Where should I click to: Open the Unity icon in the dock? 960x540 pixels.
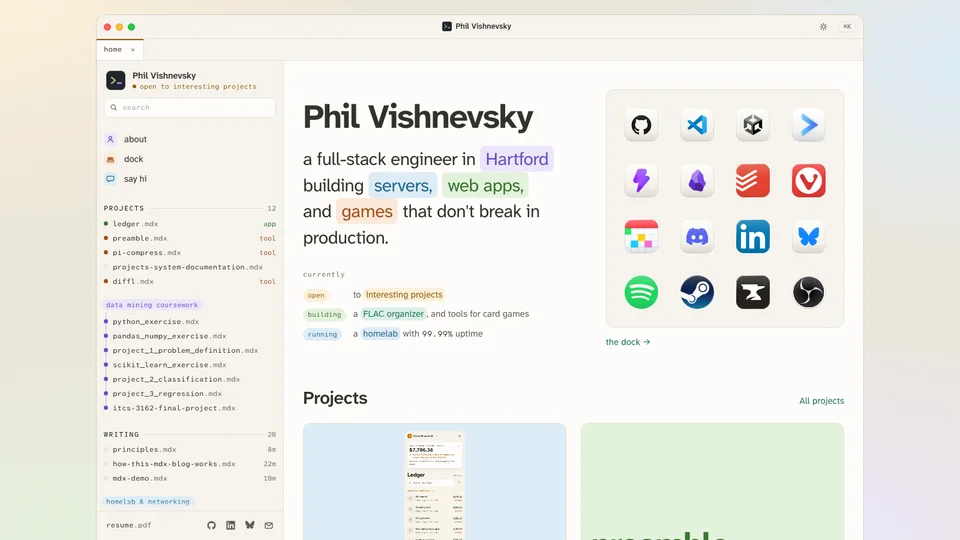click(752, 125)
